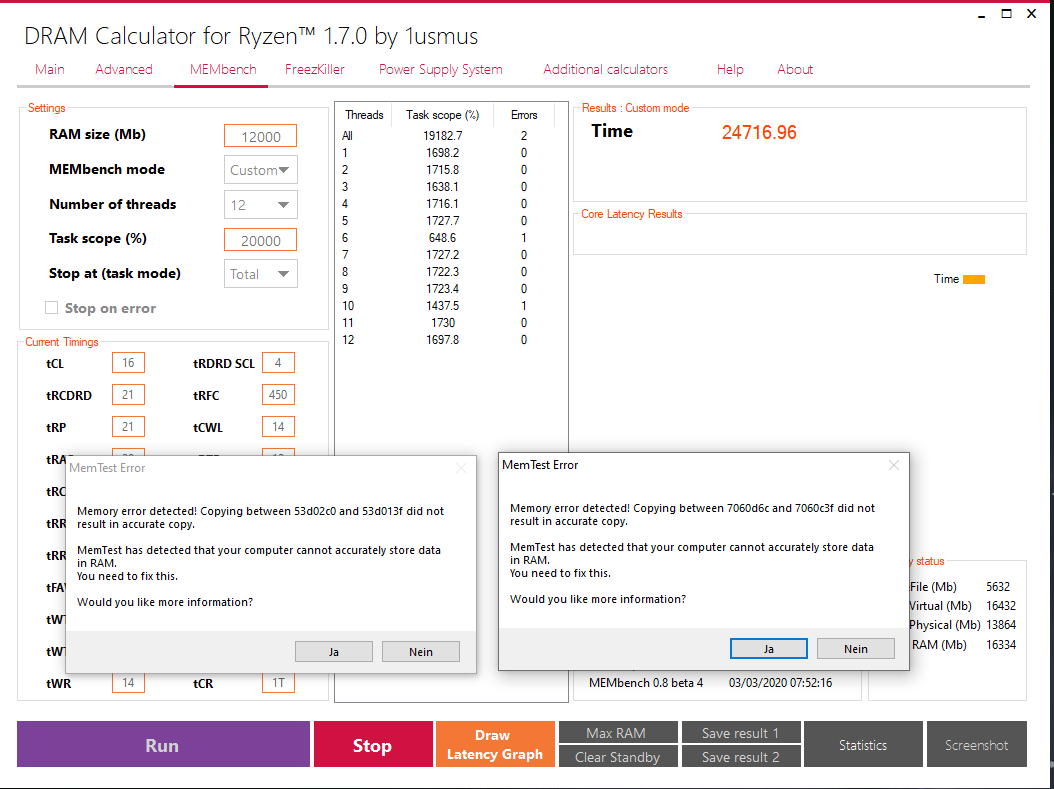
Task: Maximize the DRAM Calculator window
Action: pyautogui.click(x=1006, y=14)
